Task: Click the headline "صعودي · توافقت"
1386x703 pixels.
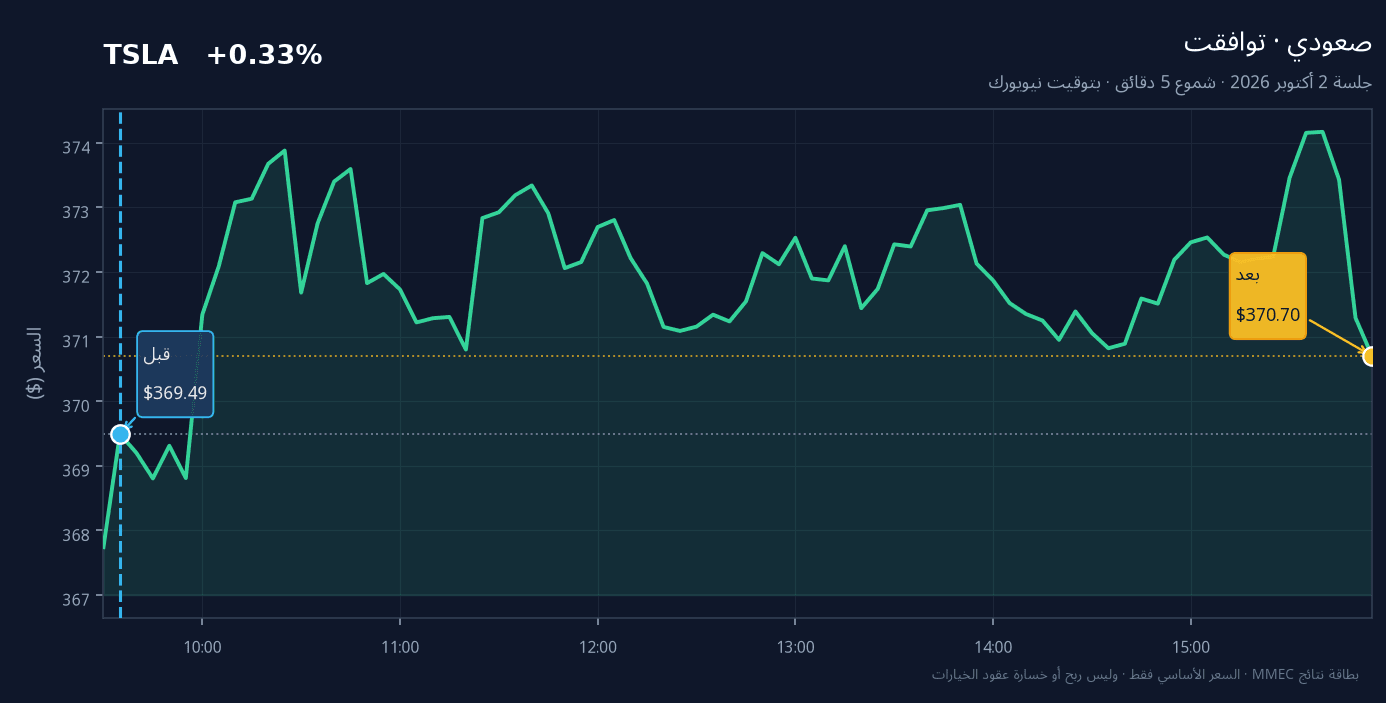Action: pyautogui.click(x=1278, y=43)
